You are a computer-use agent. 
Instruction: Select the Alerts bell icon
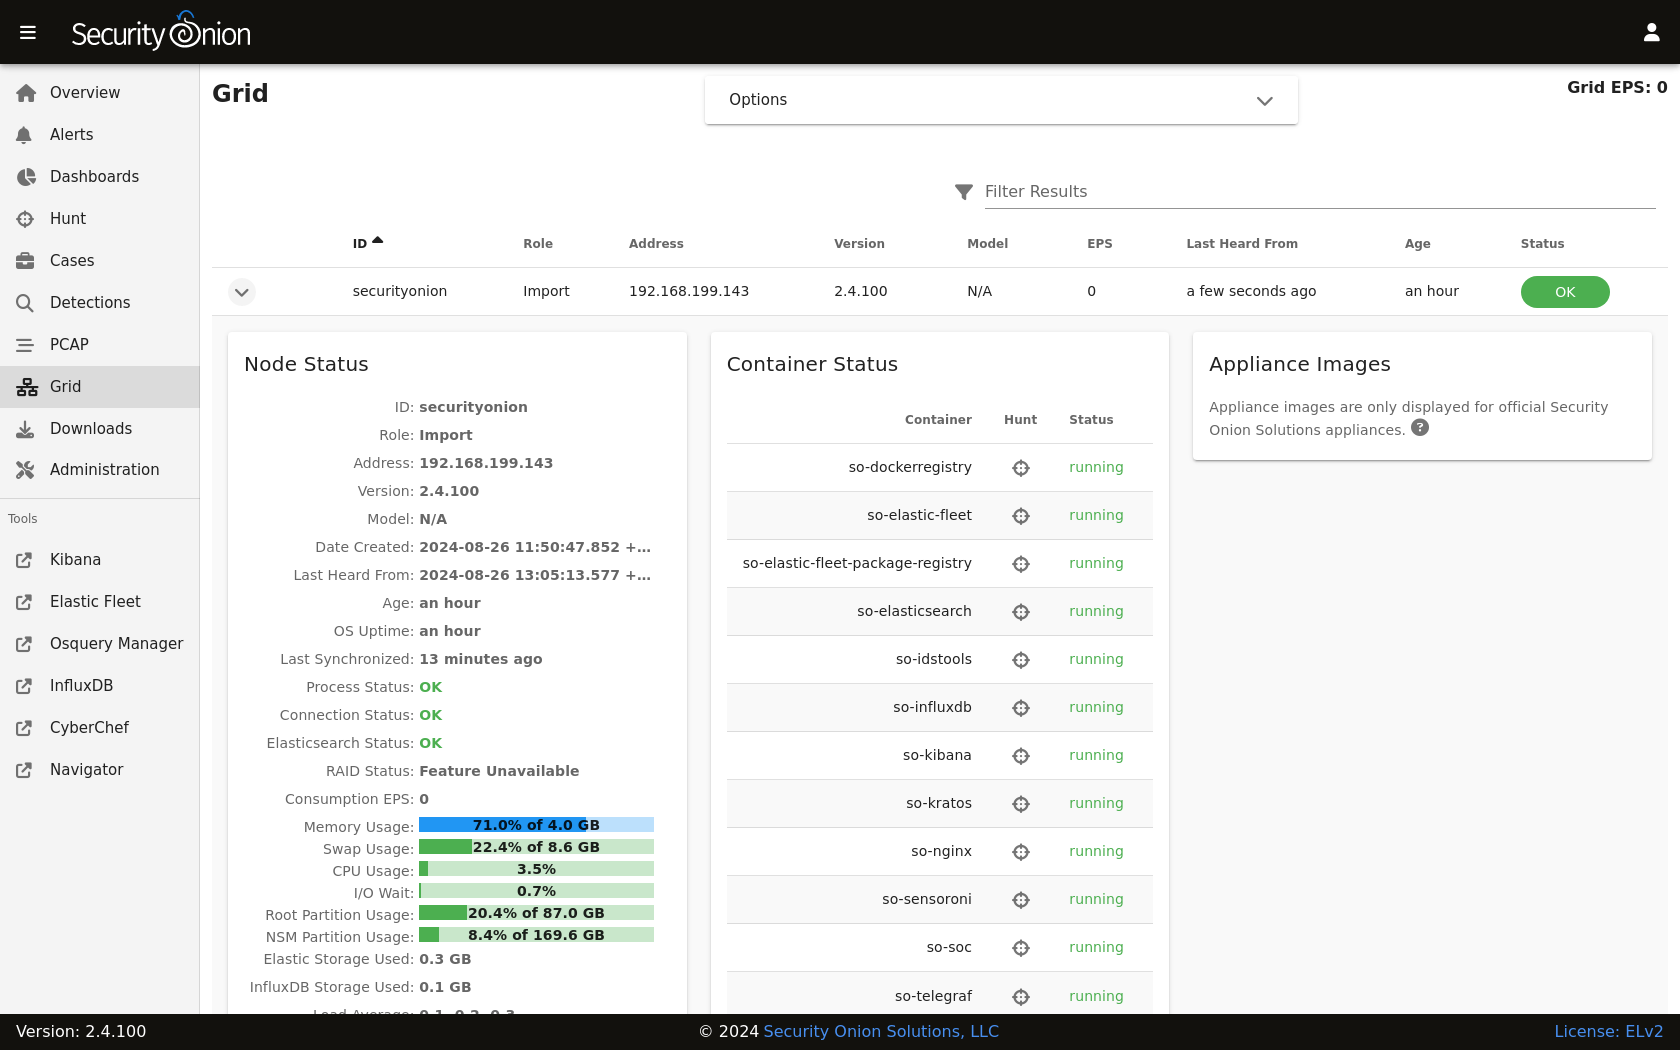[25, 135]
